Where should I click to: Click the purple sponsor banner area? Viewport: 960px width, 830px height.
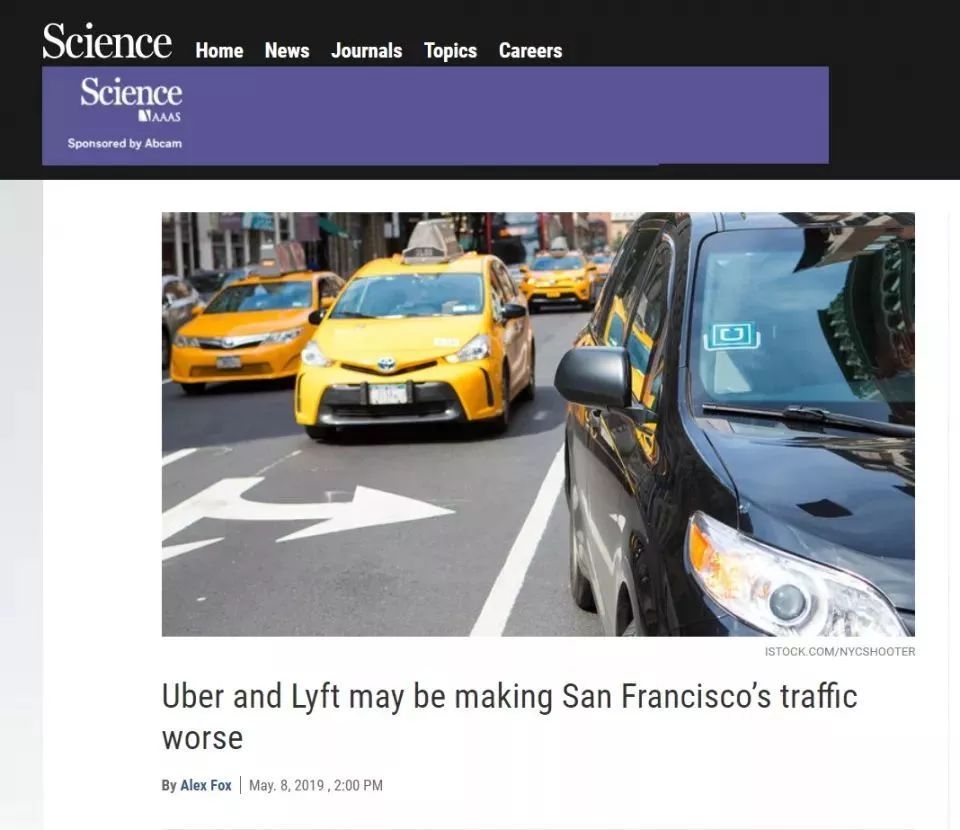[x=435, y=115]
